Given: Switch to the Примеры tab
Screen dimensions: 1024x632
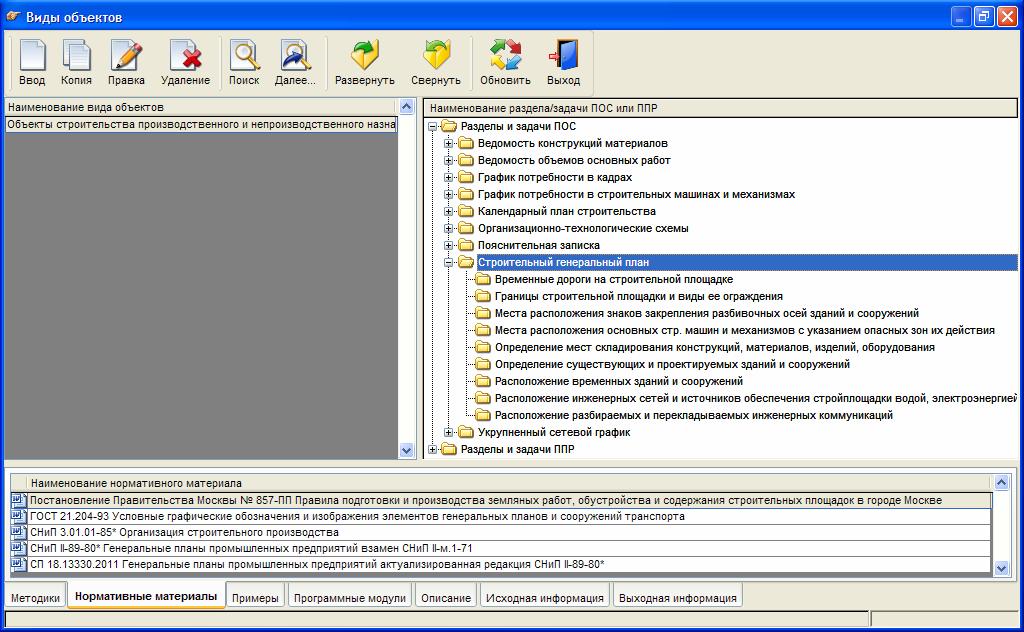Looking at the screenshot, I should tap(255, 598).
